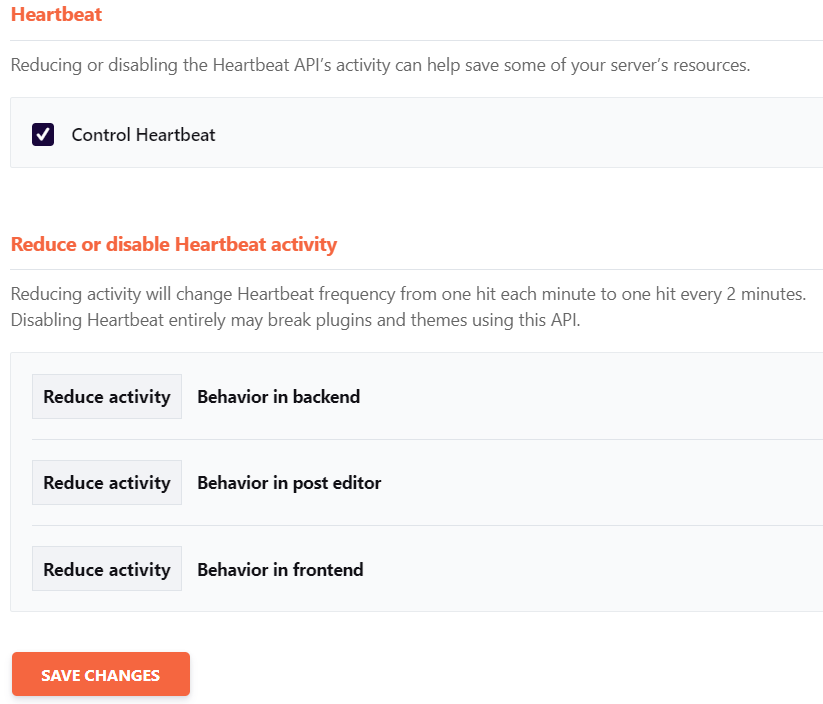The width and height of the screenshot is (823, 704).
Task: Click the Control Heartbeat label text
Action: (x=142, y=134)
